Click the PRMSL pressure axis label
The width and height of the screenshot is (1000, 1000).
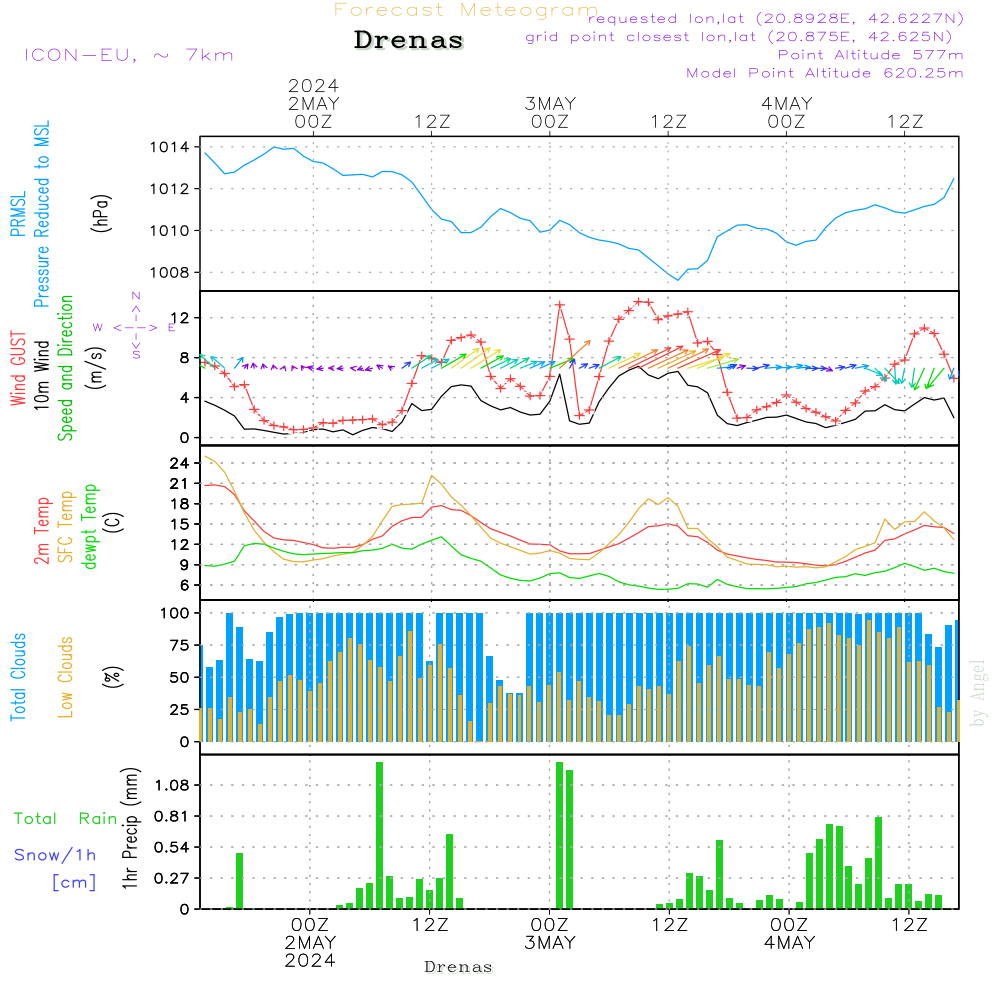pos(18,210)
